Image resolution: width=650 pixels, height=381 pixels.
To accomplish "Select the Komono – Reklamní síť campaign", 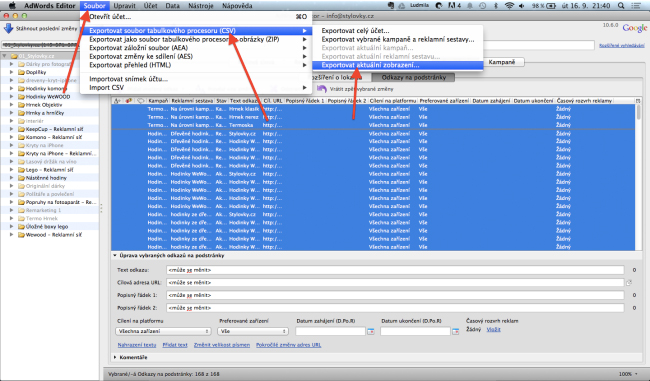I will tap(54, 137).
